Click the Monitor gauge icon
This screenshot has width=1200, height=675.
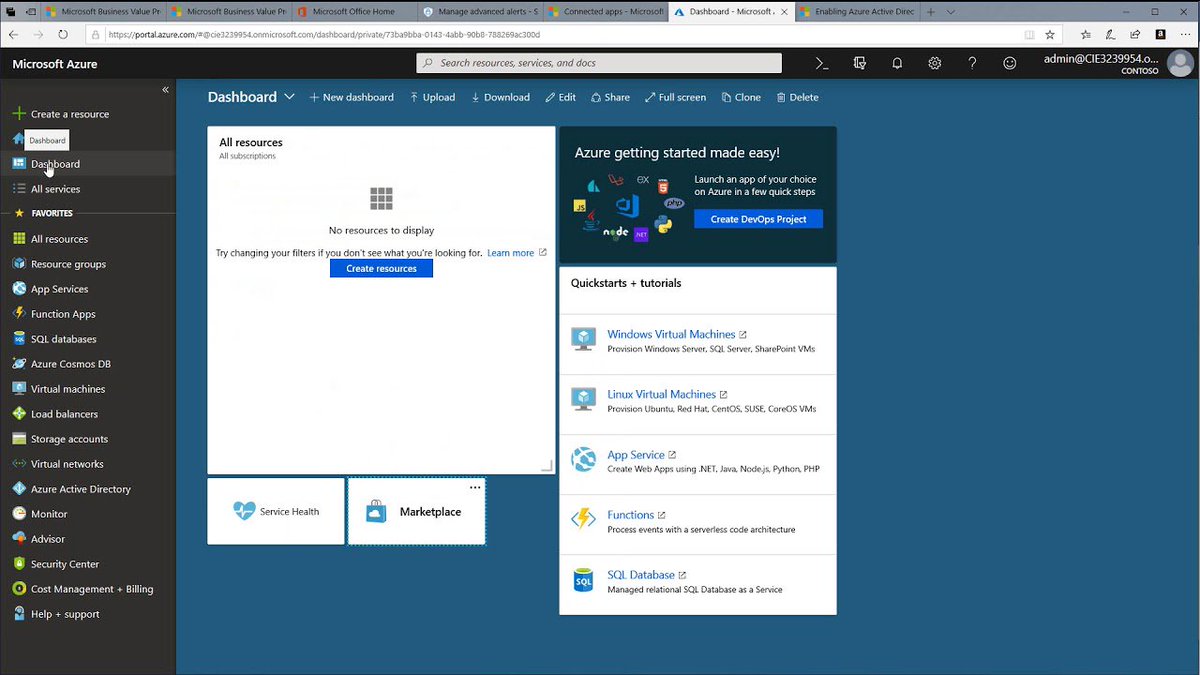(19, 514)
